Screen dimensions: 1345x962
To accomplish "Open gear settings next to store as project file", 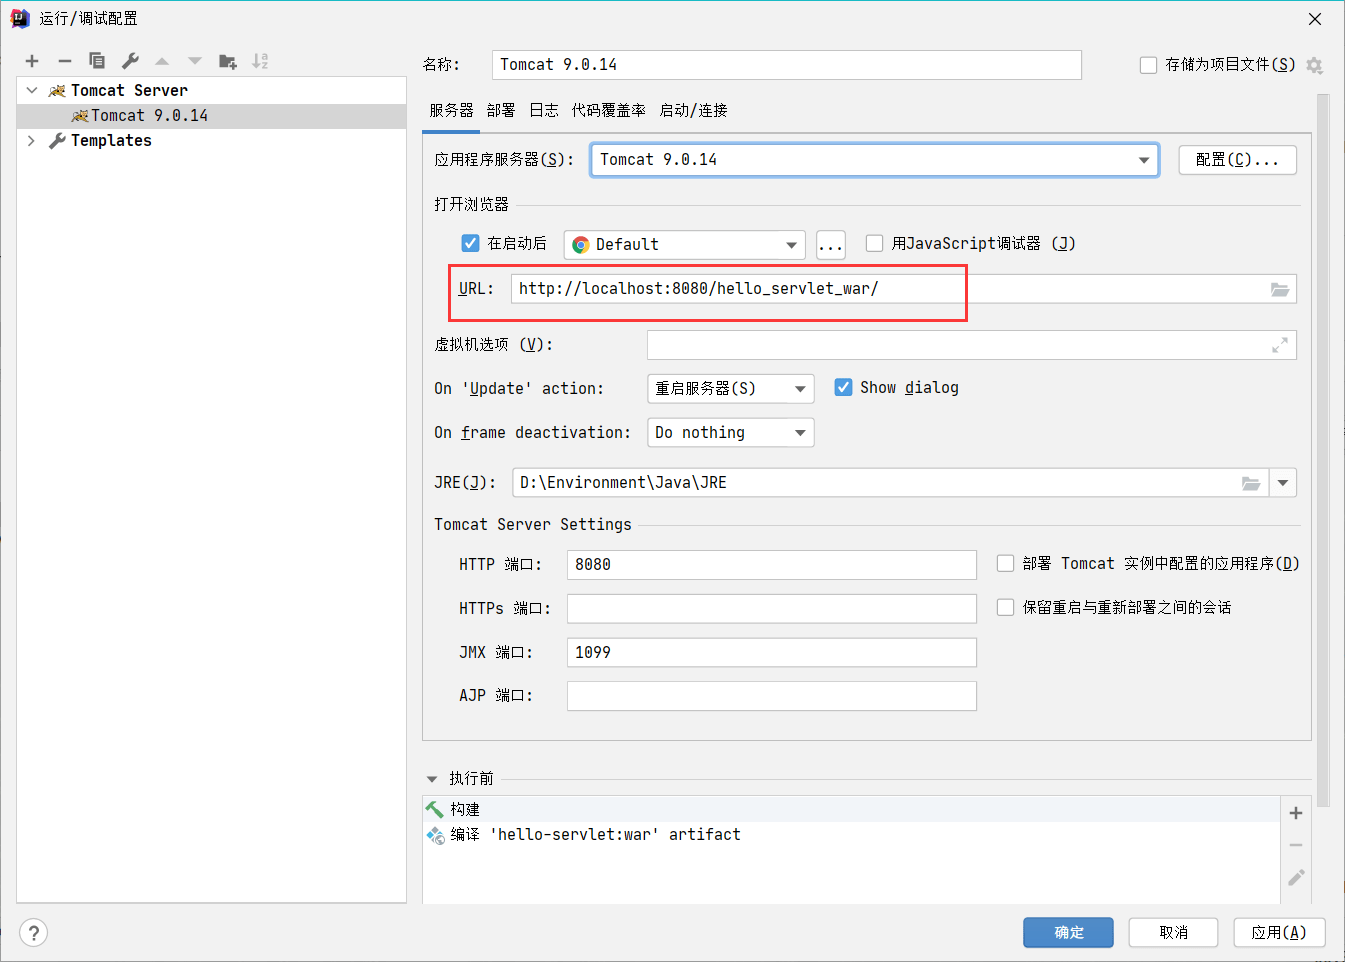I will pos(1314,65).
